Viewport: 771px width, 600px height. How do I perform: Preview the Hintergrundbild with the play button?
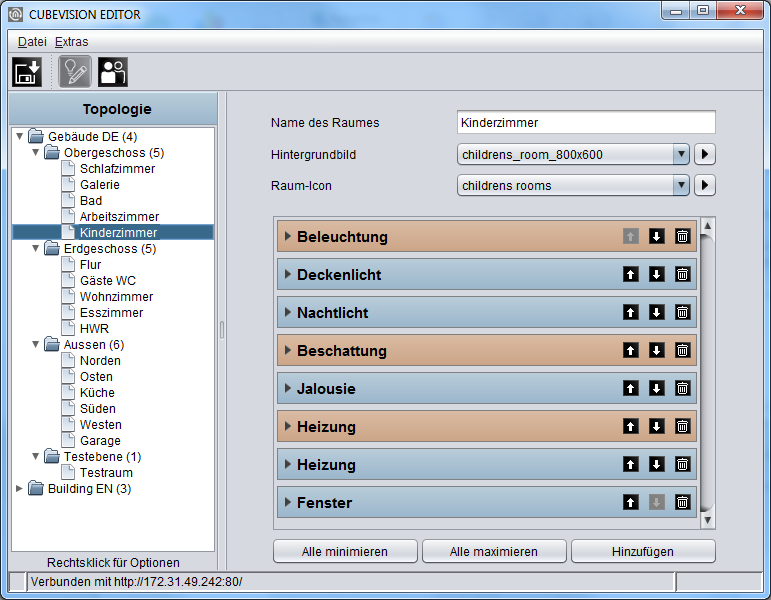click(705, 154)
